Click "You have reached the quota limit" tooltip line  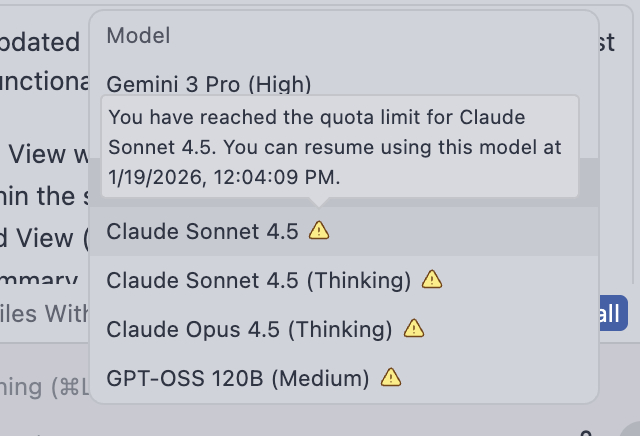coord(317,117)
